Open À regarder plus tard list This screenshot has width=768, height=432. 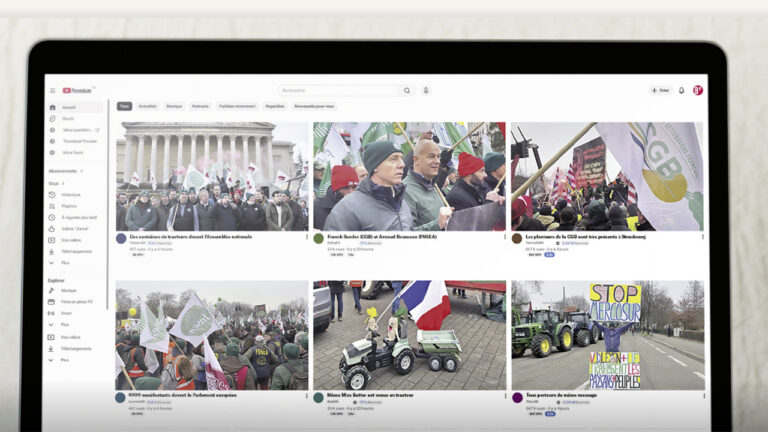(x=78, y=217)
